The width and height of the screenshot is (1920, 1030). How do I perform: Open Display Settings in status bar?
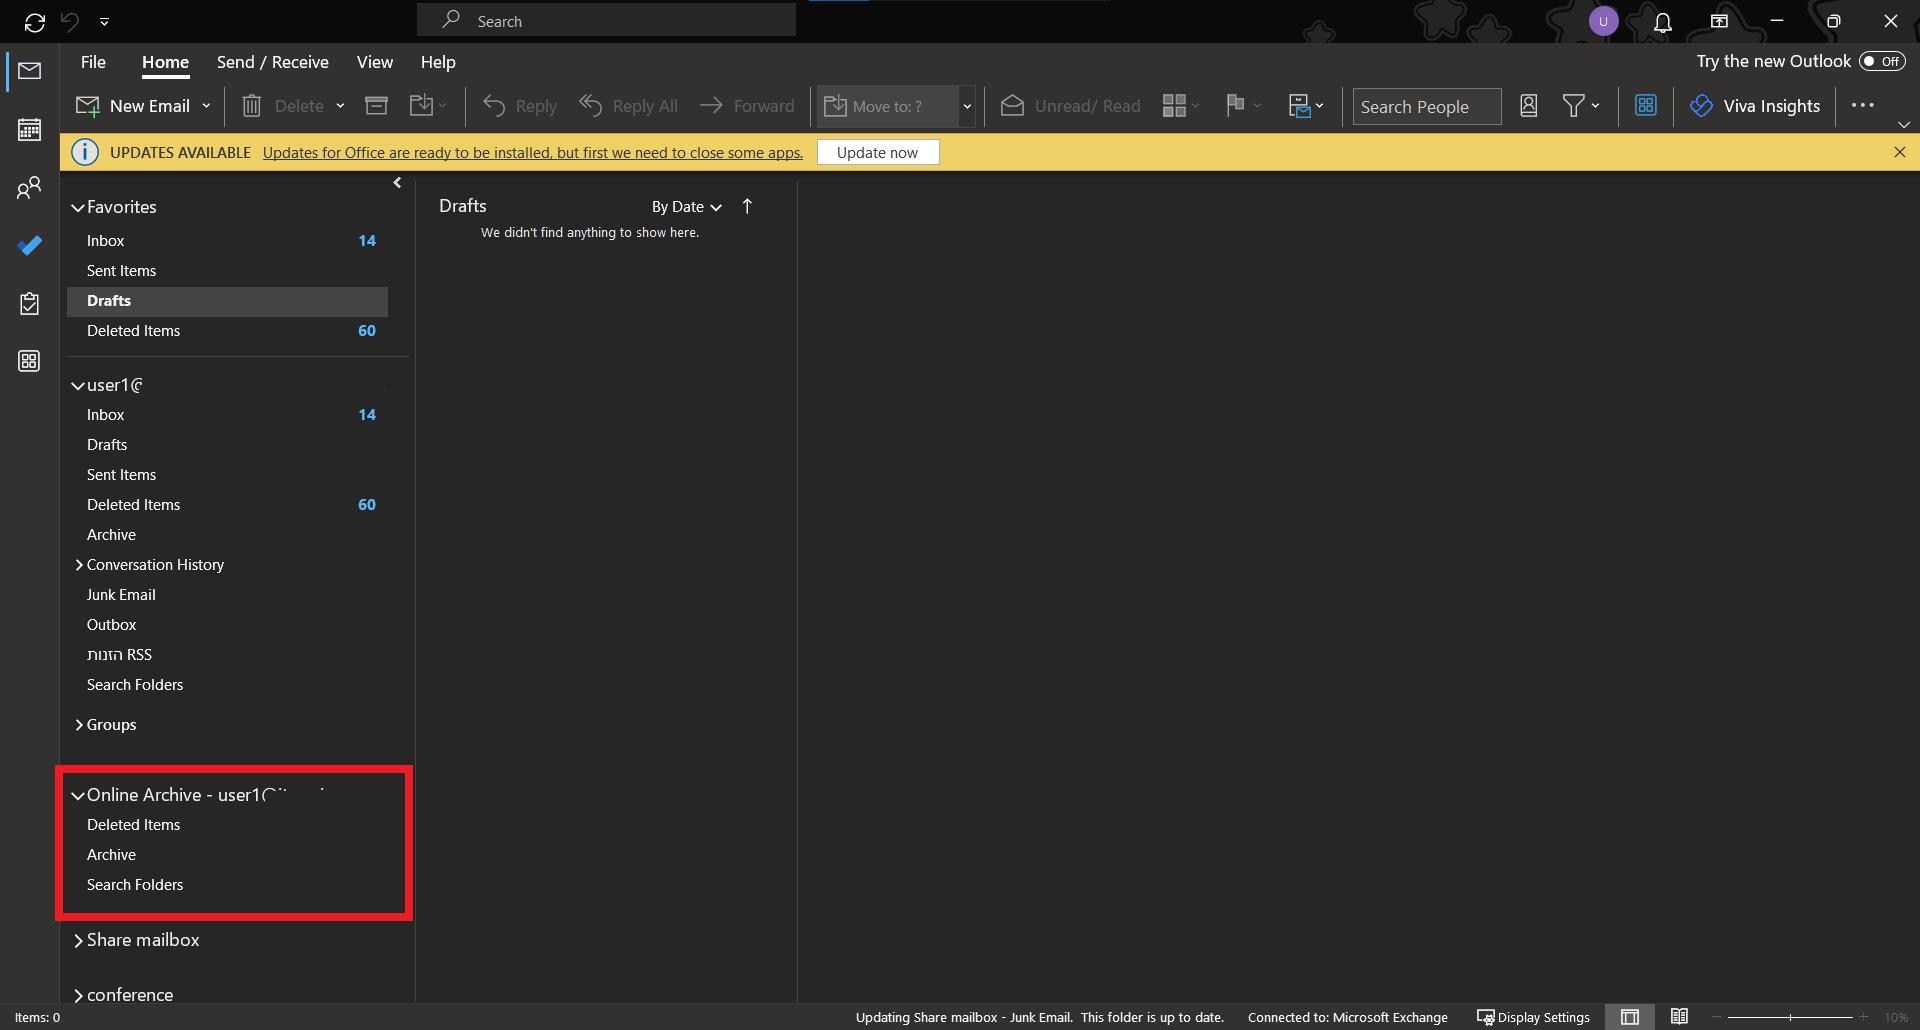(x=1534, y=1017)
